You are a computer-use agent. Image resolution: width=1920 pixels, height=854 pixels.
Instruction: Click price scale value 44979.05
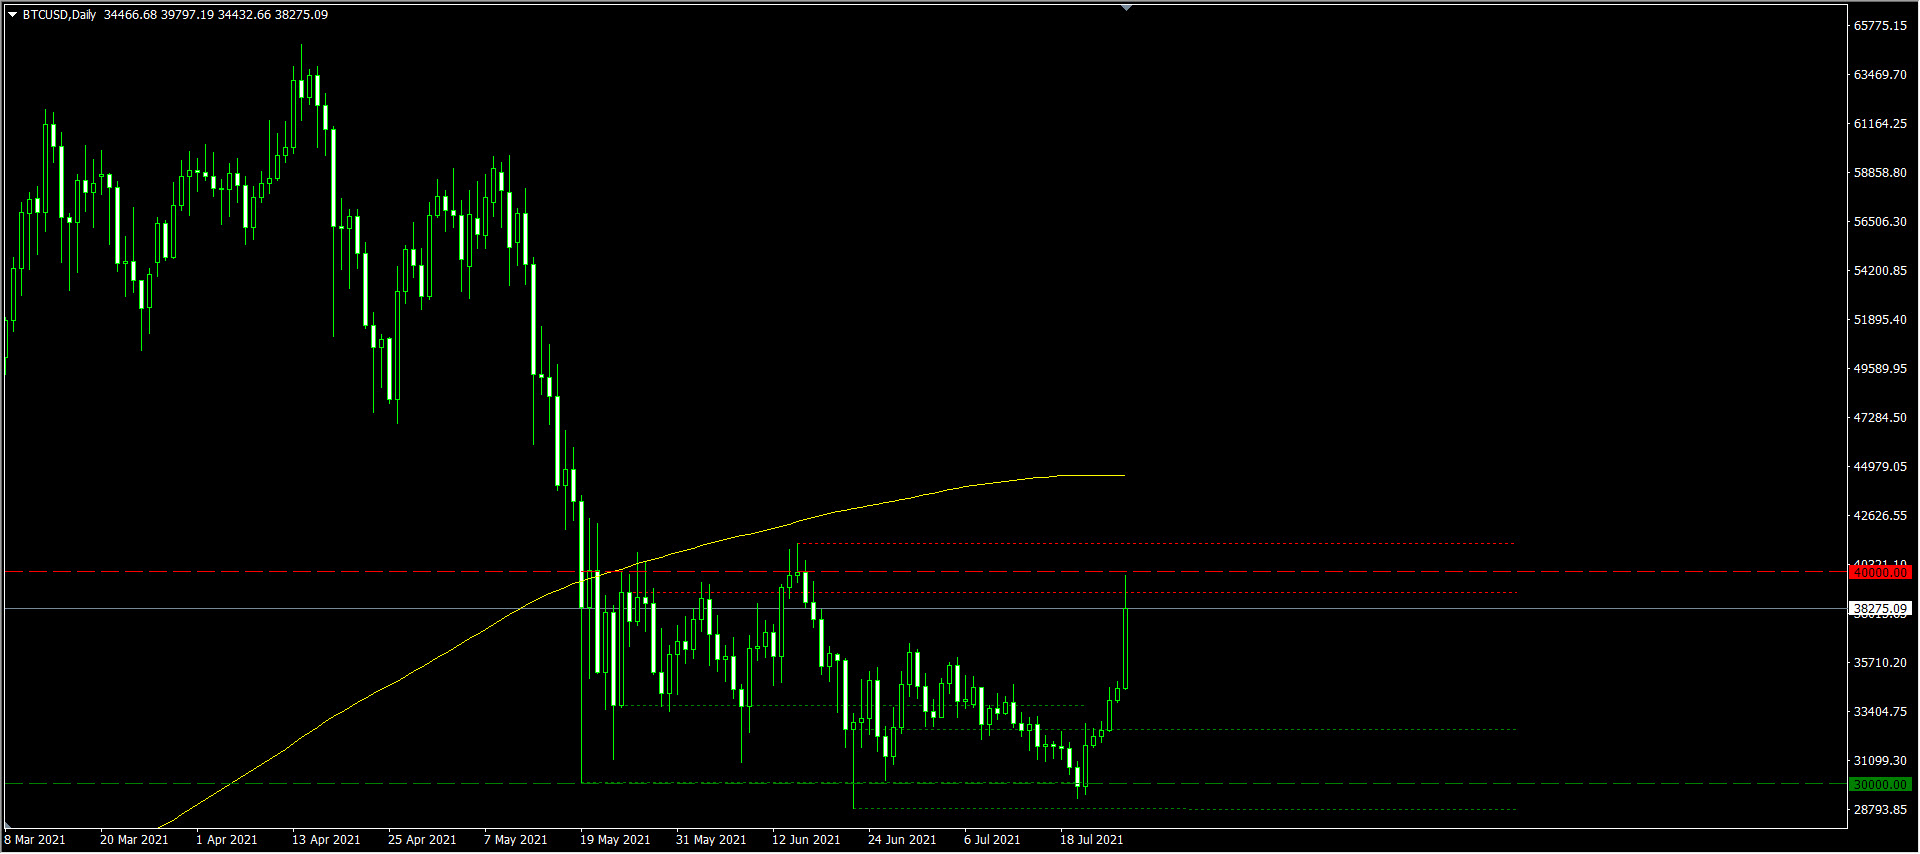pyautogui.click(x=1880, y=467)
